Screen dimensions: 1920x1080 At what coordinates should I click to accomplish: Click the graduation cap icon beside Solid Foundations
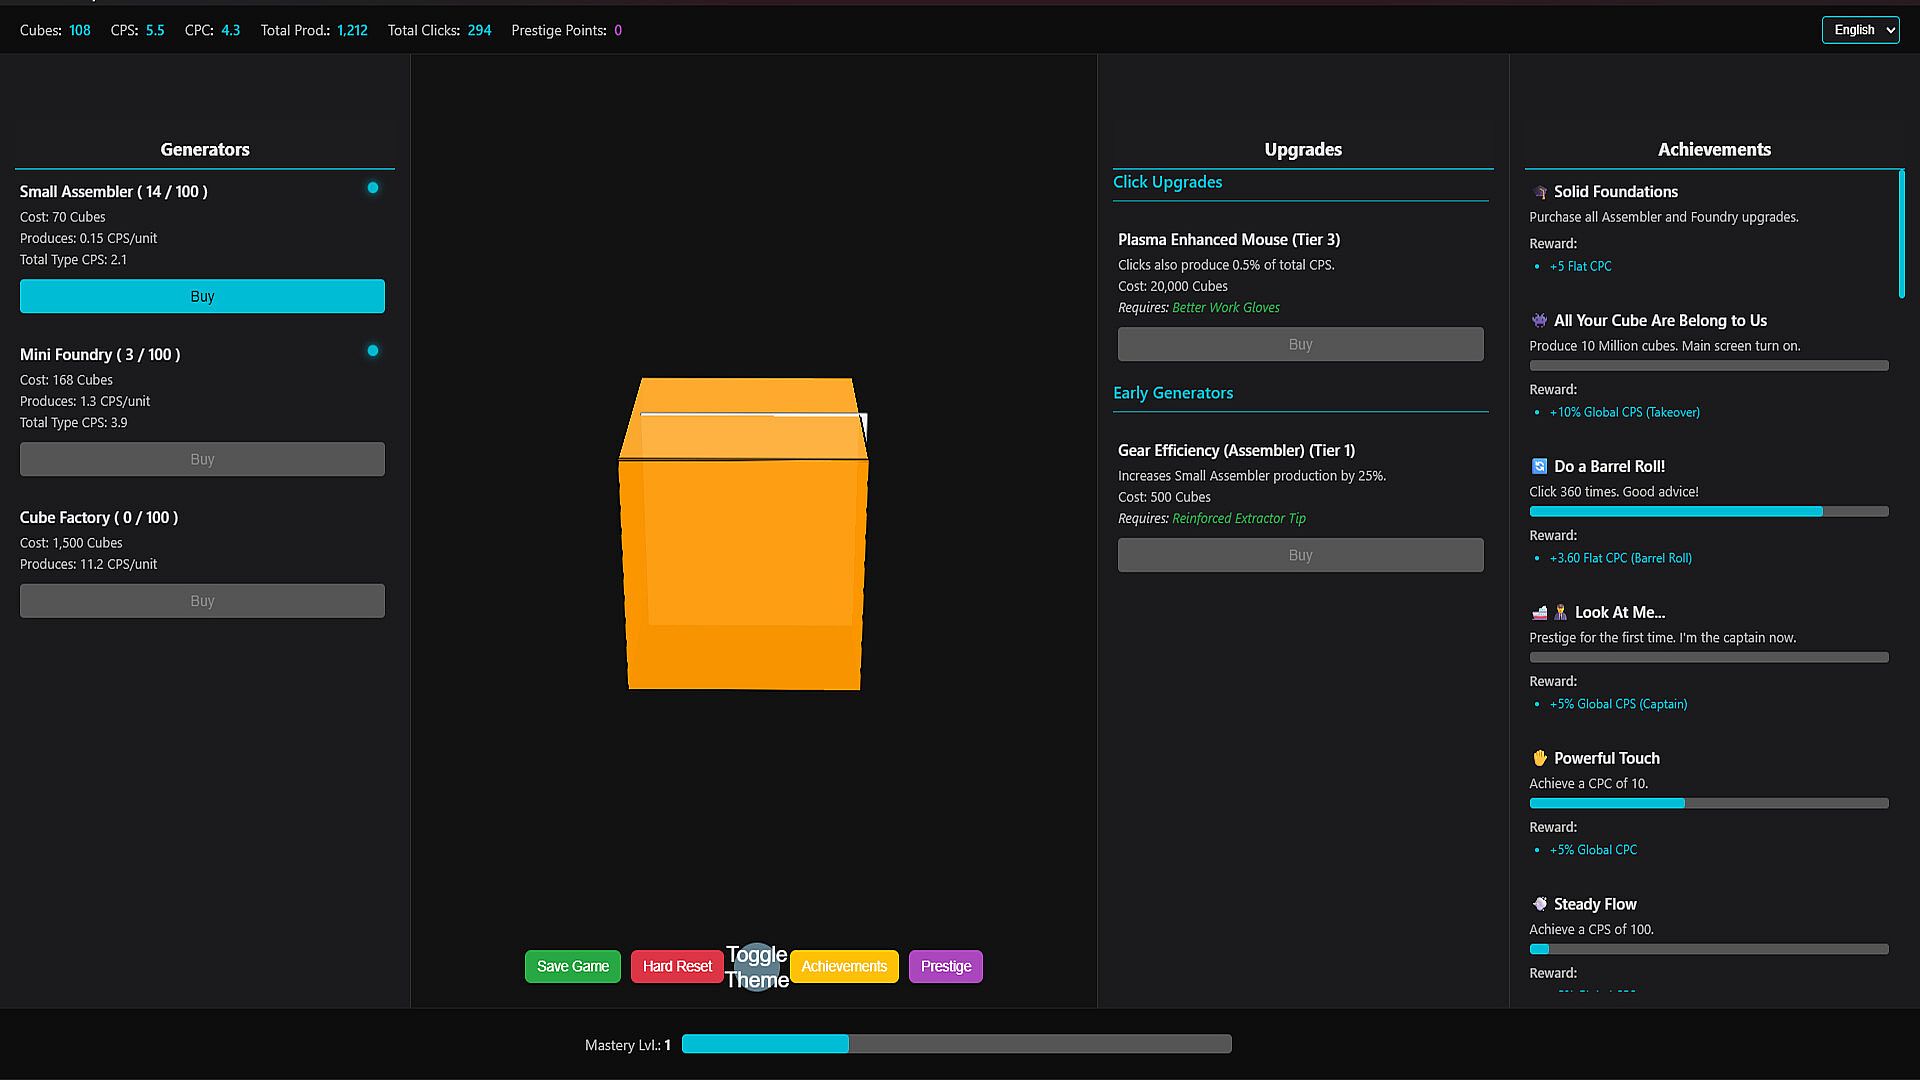(x=1540, y=192)
